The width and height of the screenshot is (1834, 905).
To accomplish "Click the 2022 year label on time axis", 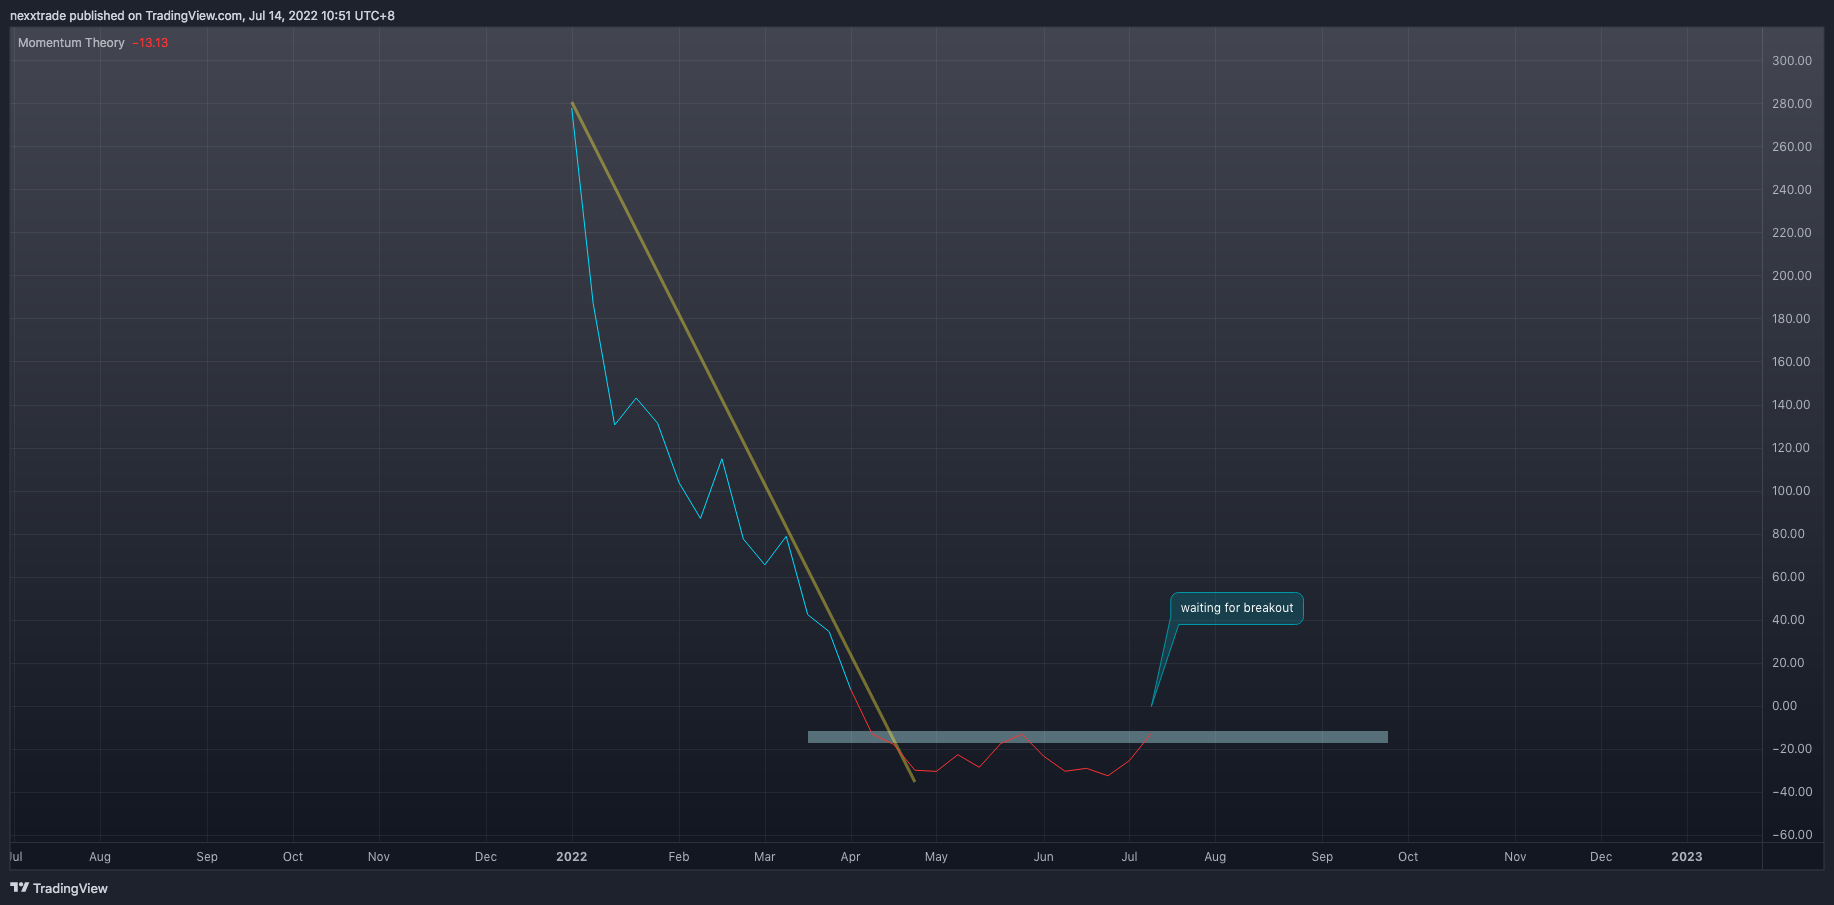I will (x=572, y=857).
